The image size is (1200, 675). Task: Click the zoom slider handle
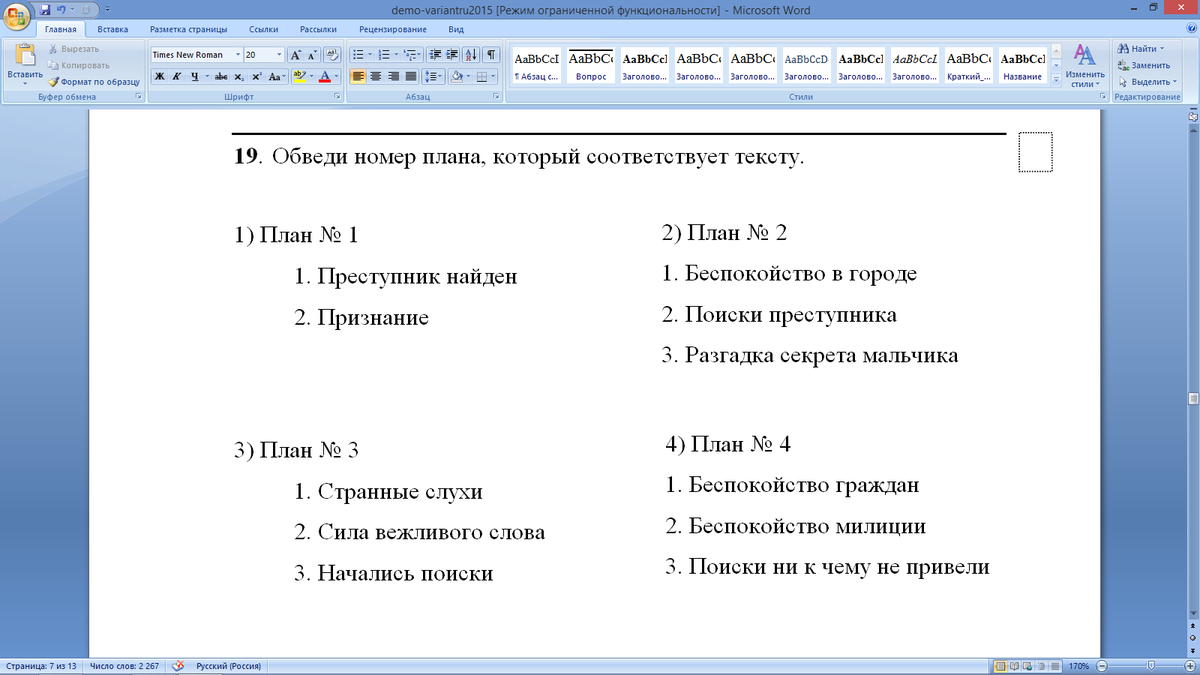1151,666
